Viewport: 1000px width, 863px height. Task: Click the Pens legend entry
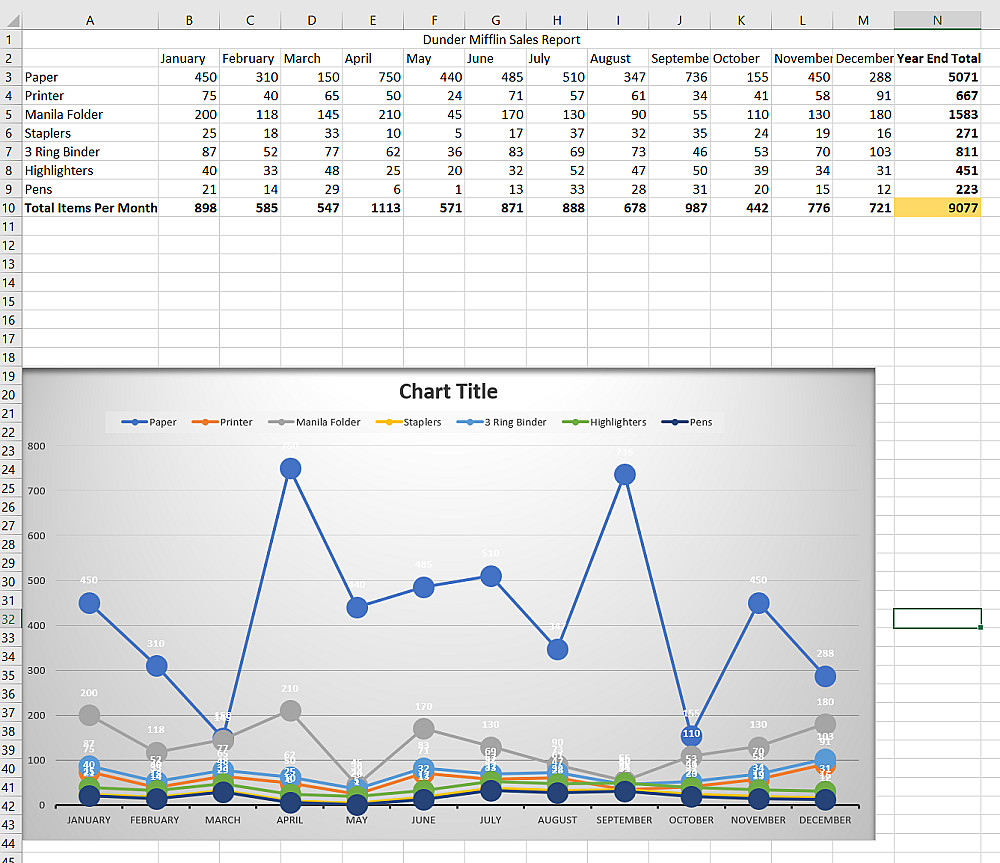click(687, 422)
